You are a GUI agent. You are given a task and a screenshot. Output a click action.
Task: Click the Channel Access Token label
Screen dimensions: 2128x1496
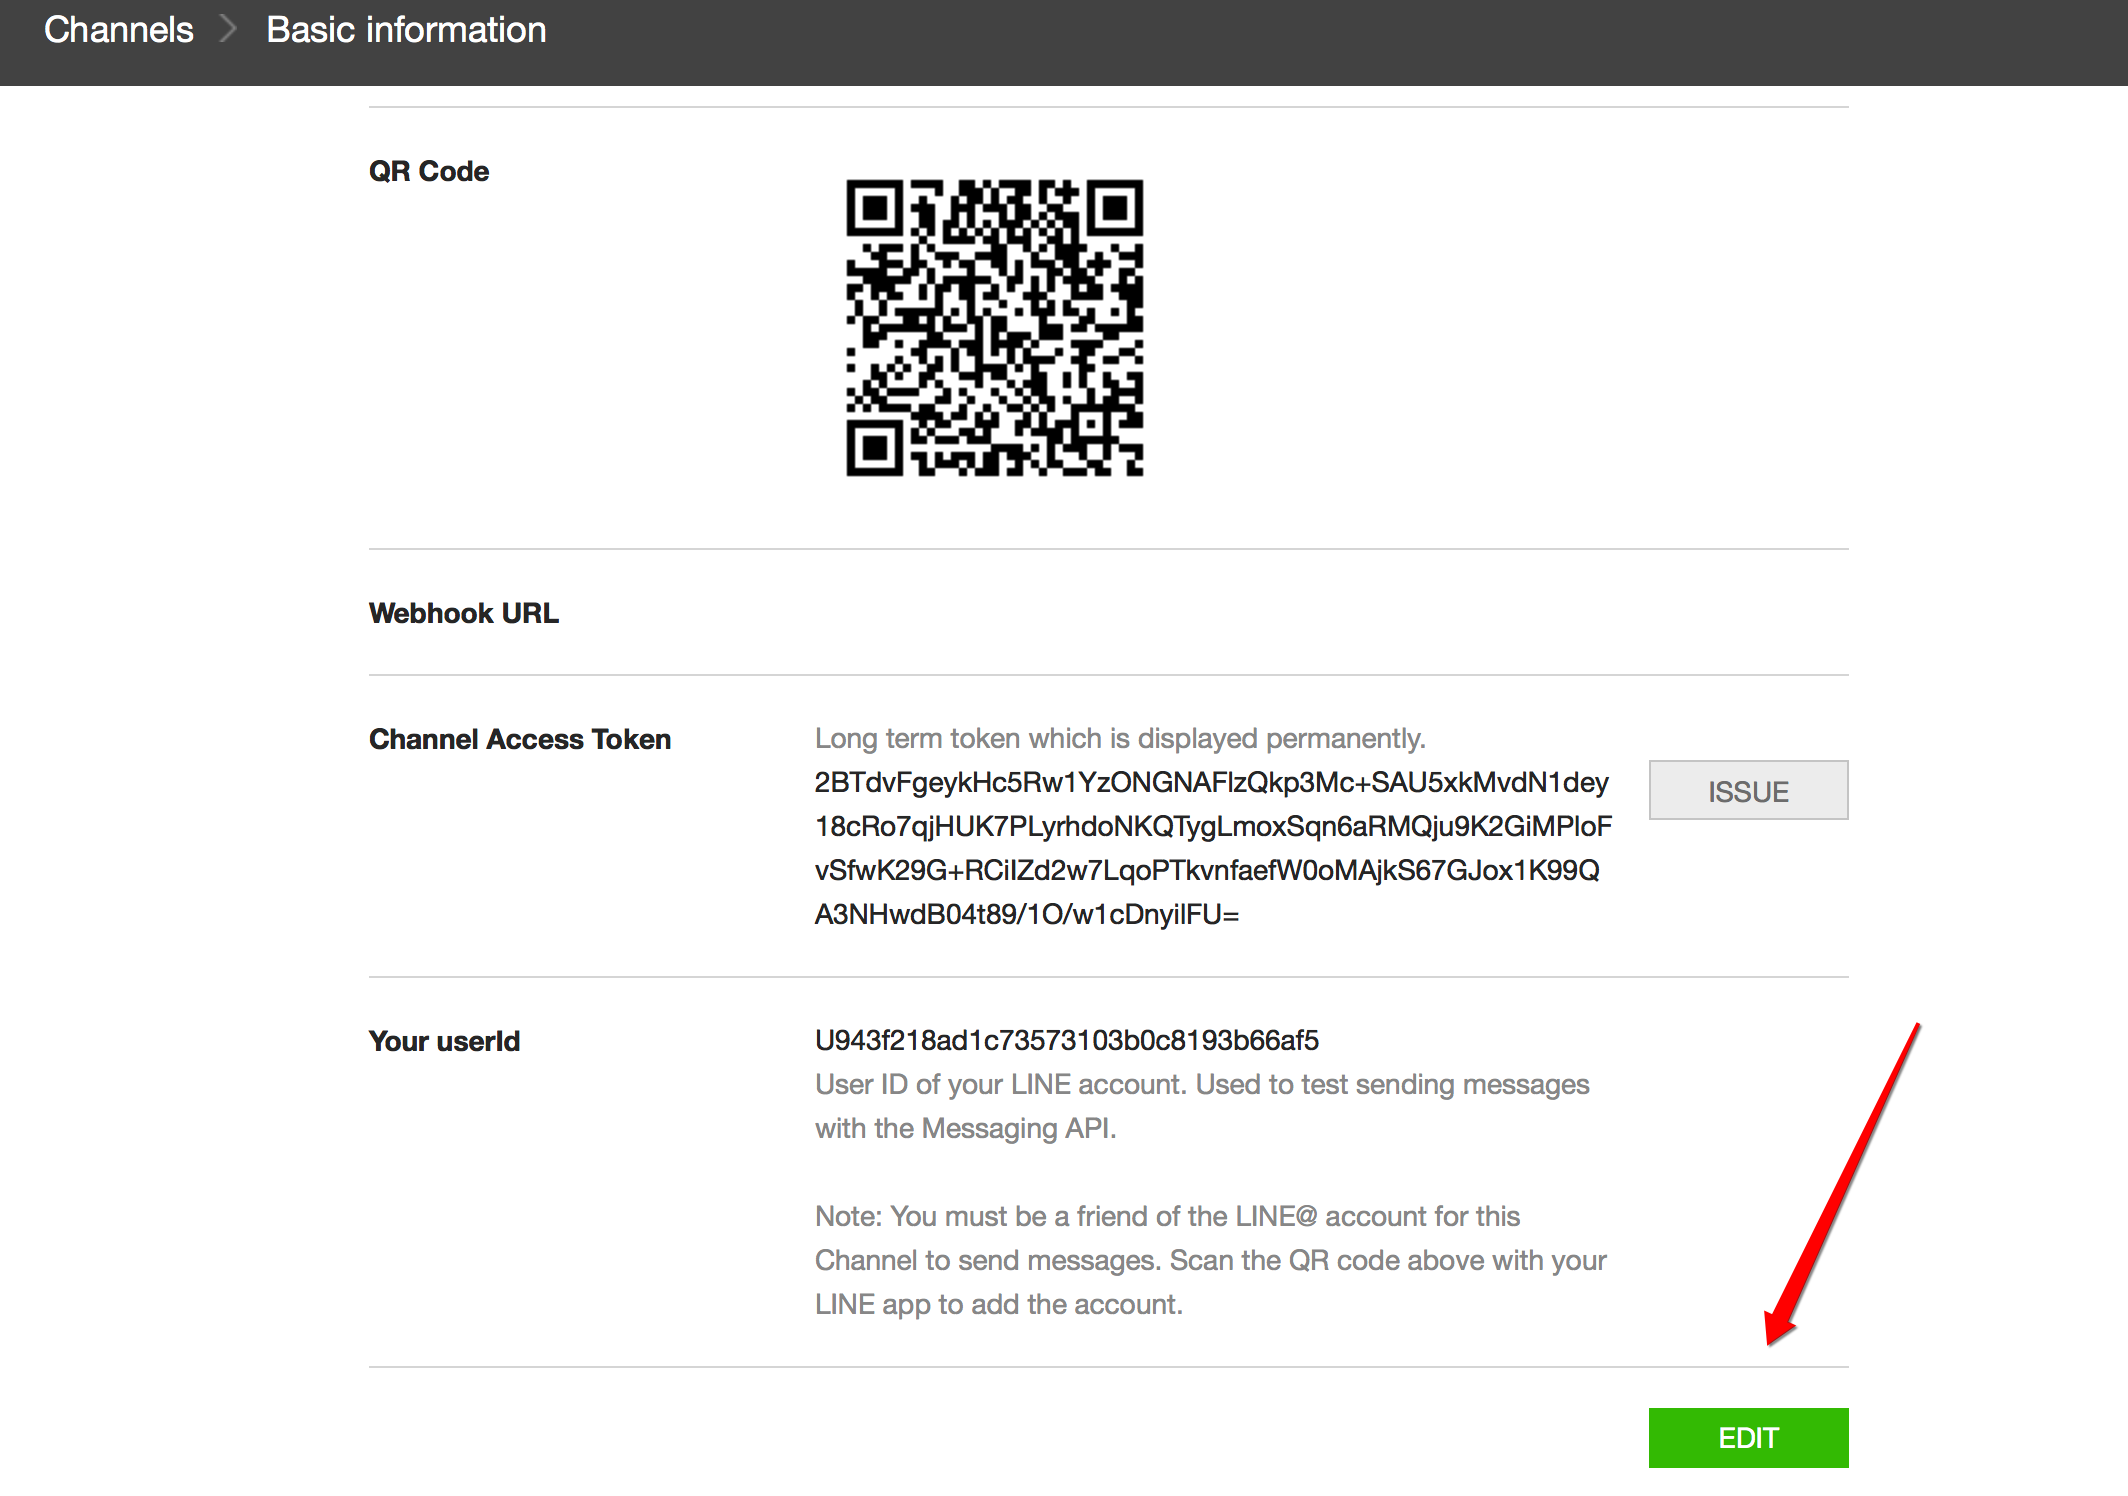point(519,739)
